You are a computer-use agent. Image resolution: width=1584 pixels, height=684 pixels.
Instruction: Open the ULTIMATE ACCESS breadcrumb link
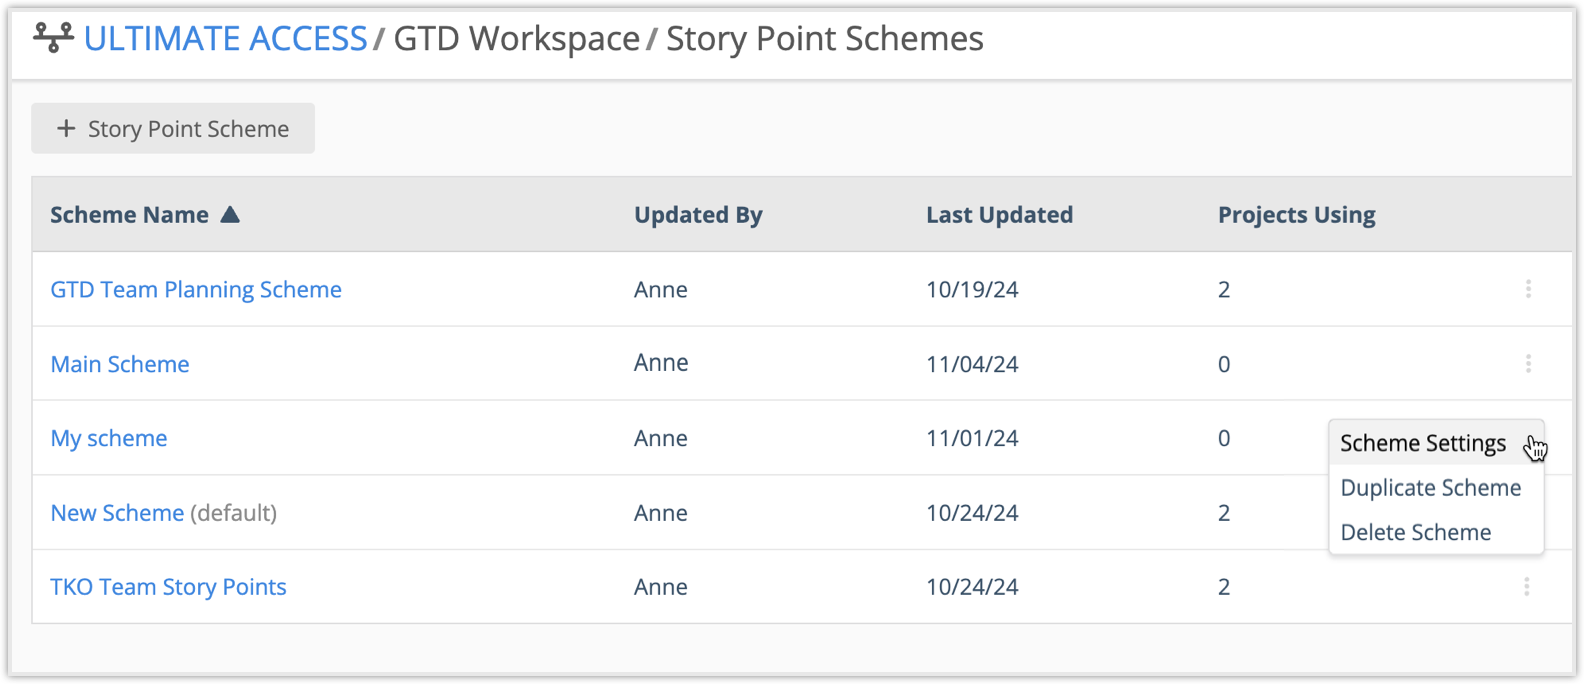click(225, 39)
